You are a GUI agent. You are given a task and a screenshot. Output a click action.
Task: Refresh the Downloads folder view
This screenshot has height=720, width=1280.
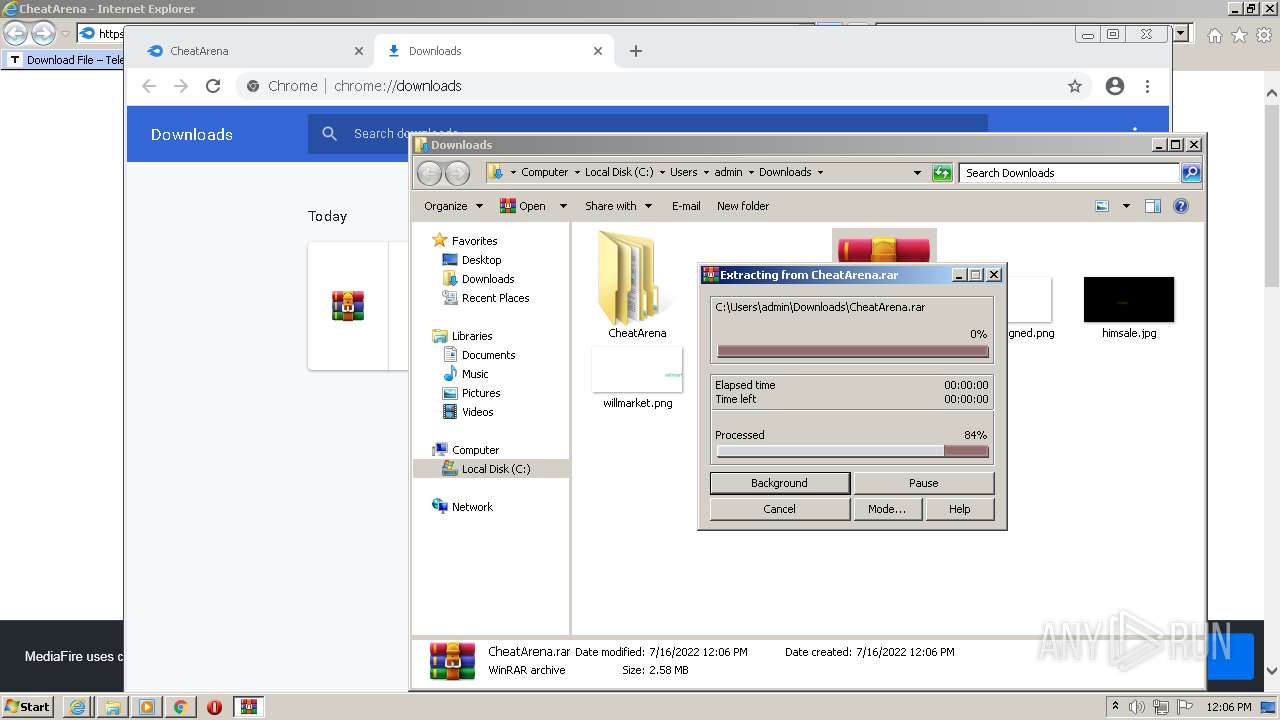pyautogui.click(x=942, y=172)
